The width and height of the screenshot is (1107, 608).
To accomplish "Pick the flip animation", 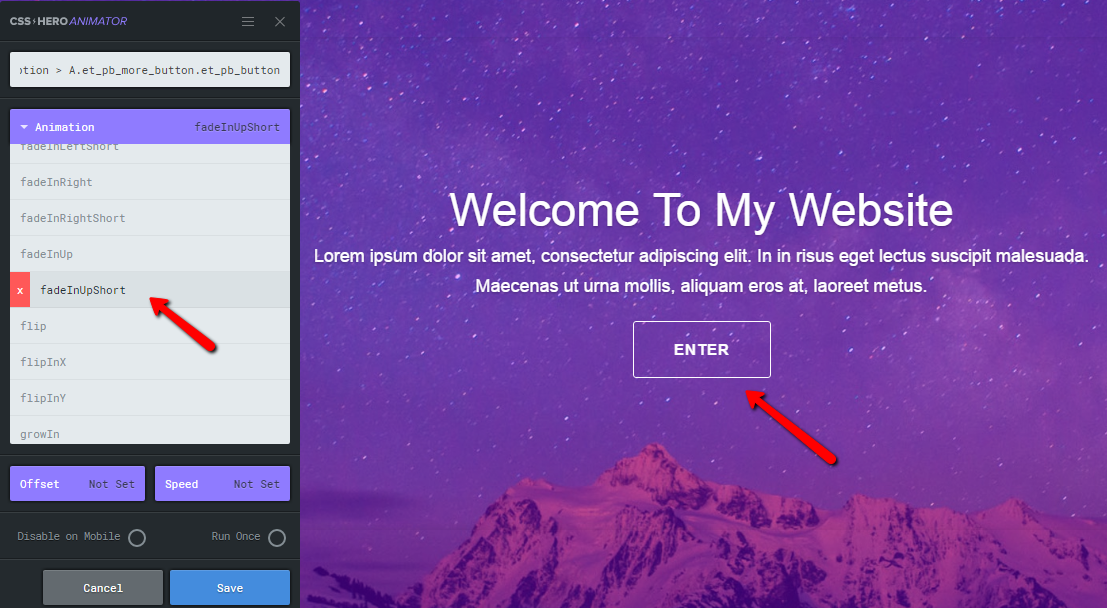I will click(150, 326).
